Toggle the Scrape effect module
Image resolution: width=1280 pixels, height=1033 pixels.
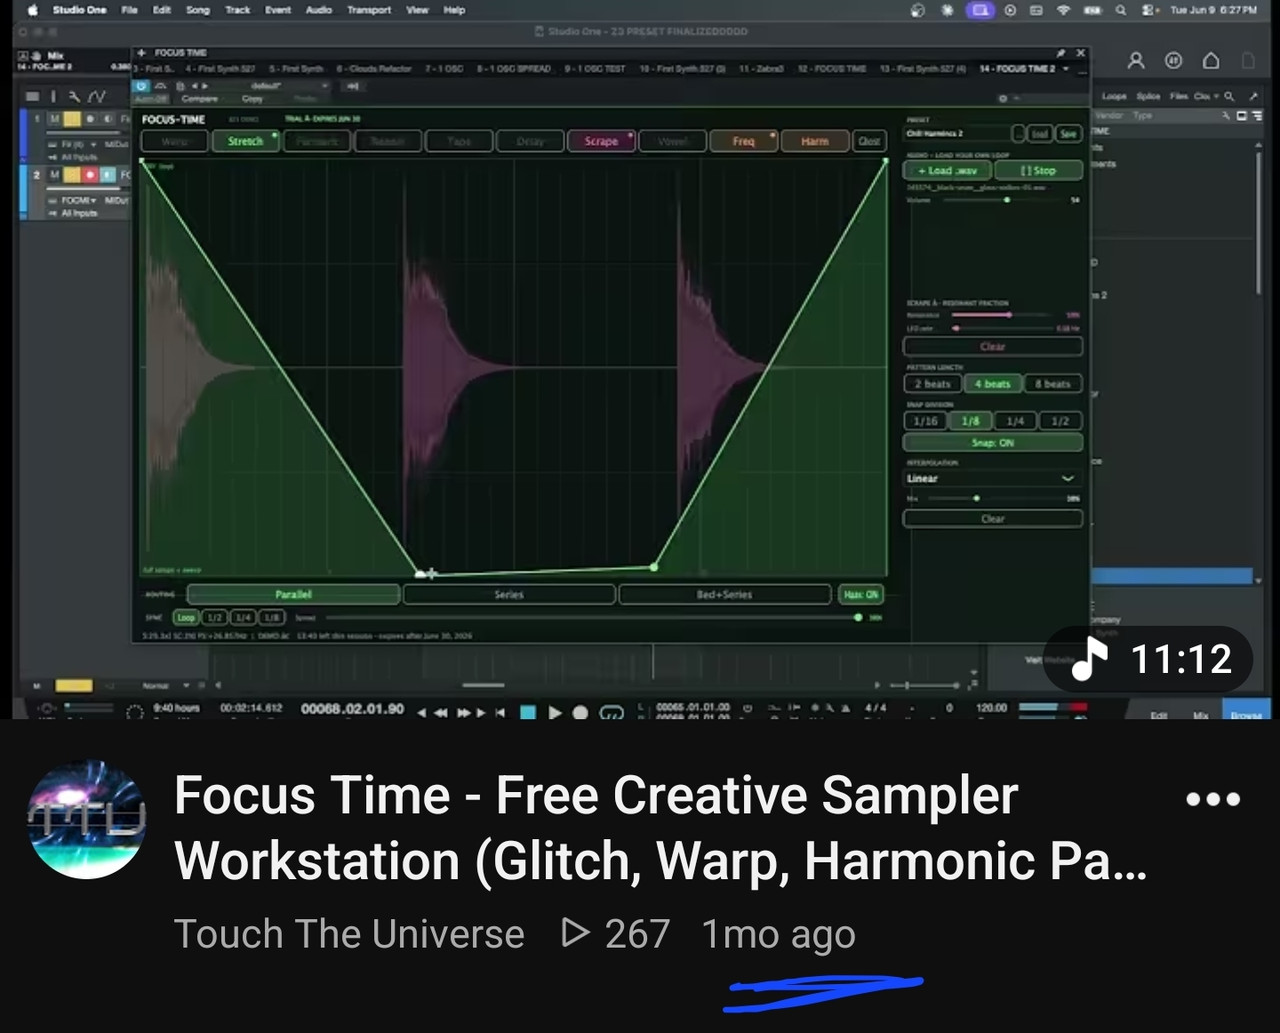pyautogui.click(x=601, y=141)
